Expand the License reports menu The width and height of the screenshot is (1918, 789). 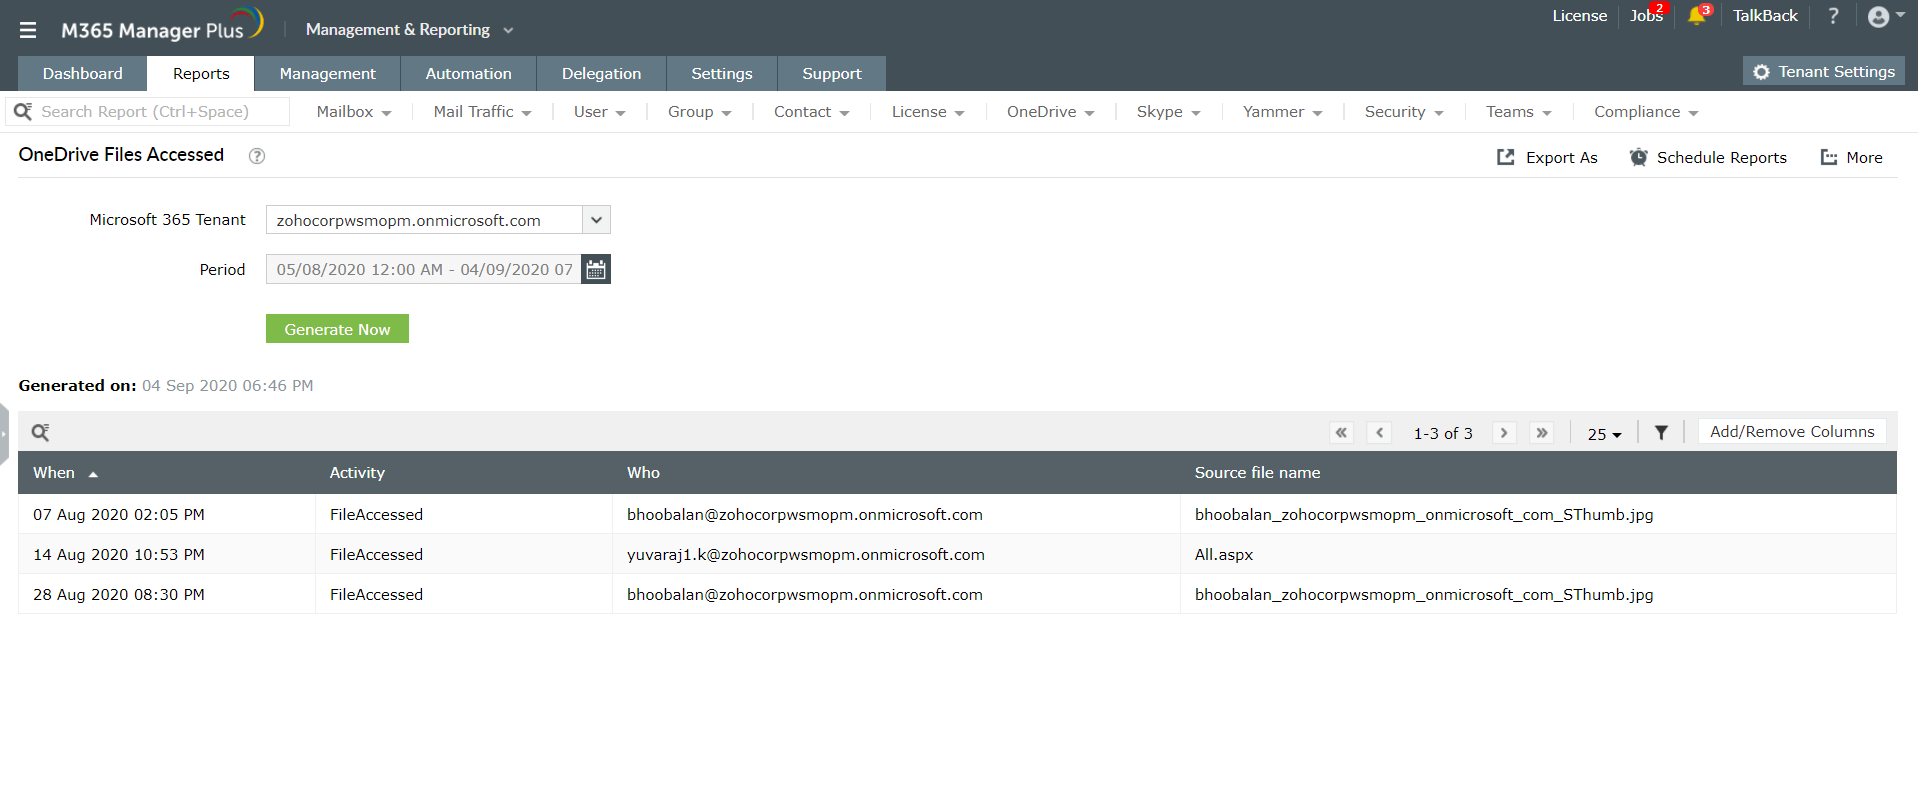(x=928, y=112)
